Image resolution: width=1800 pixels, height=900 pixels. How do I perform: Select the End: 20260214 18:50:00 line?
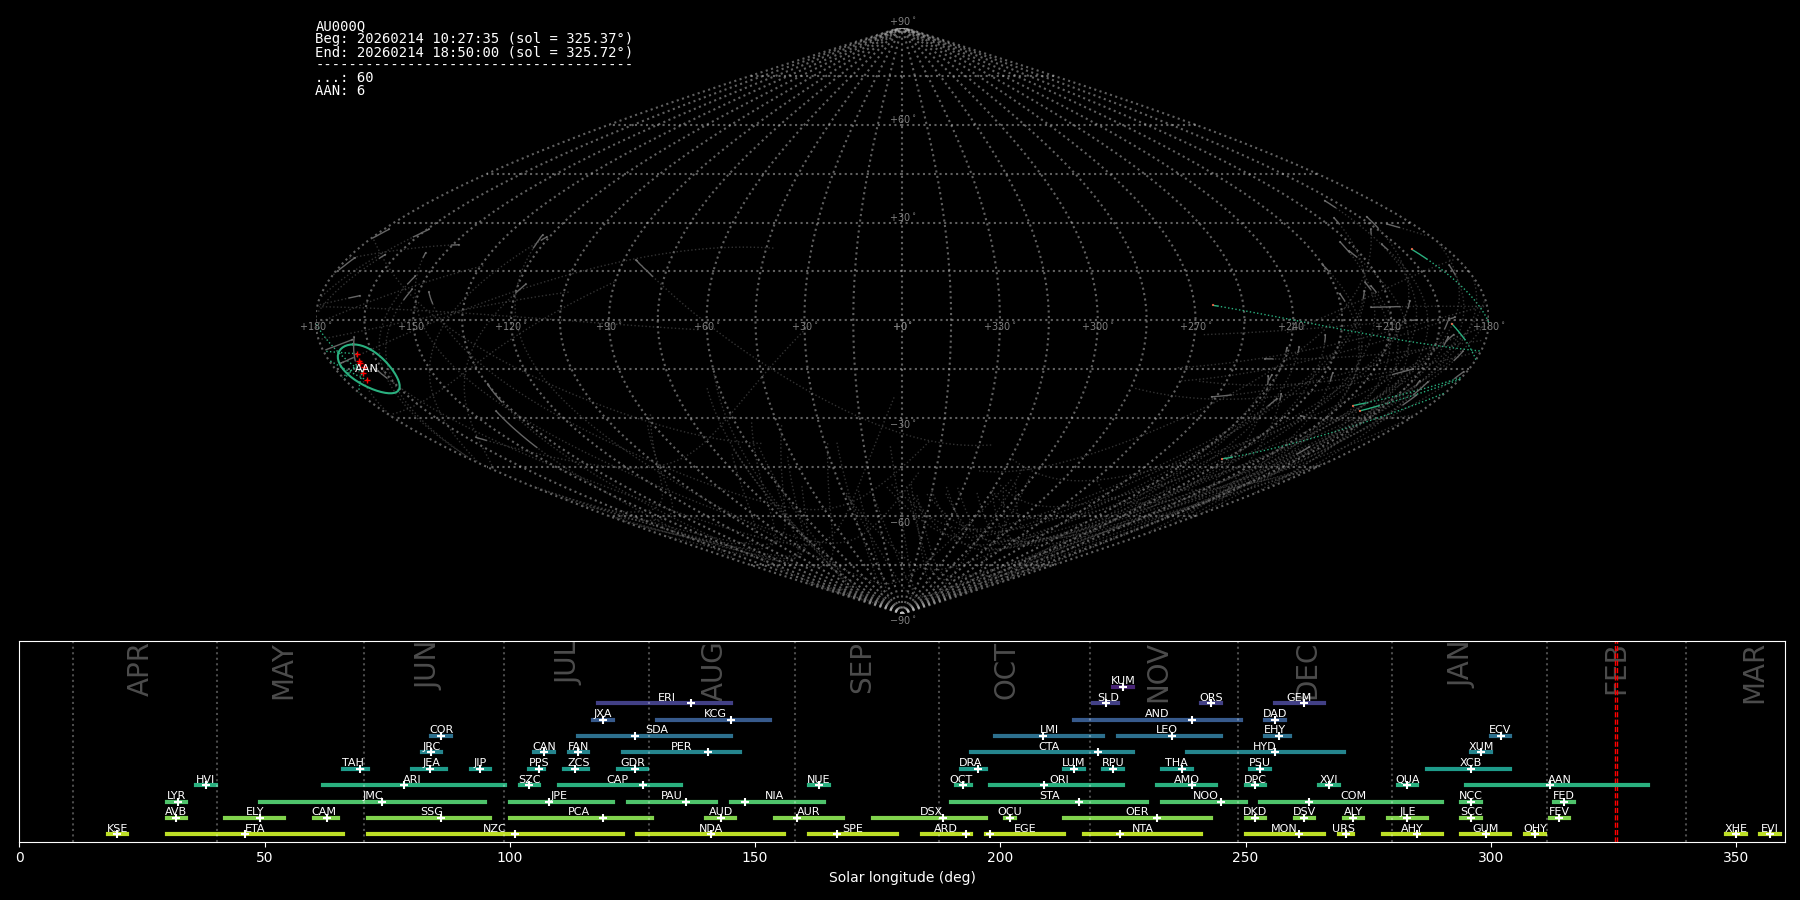click(x=474, y=52)
